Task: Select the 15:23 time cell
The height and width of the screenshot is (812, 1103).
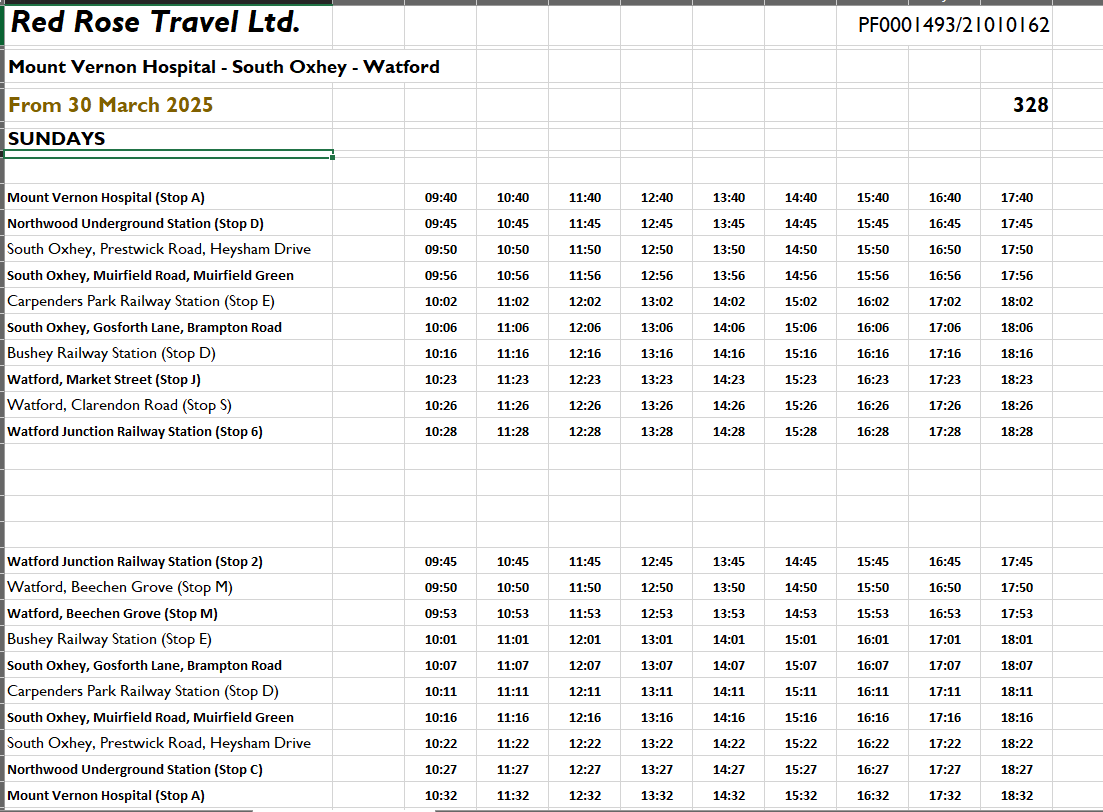Action: tap(801, 380)
